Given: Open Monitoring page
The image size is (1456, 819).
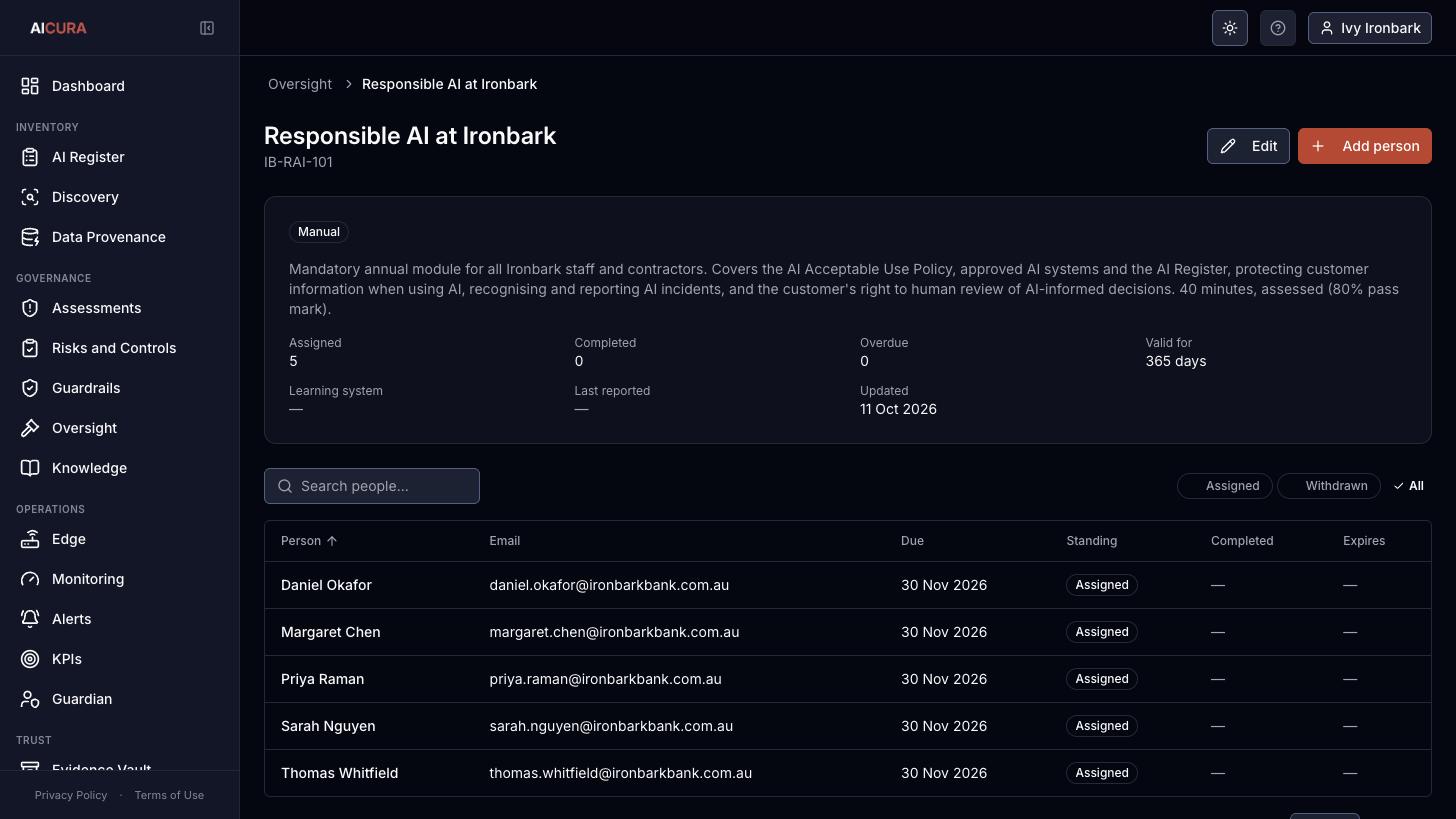Looking at the screenshot, I should coord(120,579).
